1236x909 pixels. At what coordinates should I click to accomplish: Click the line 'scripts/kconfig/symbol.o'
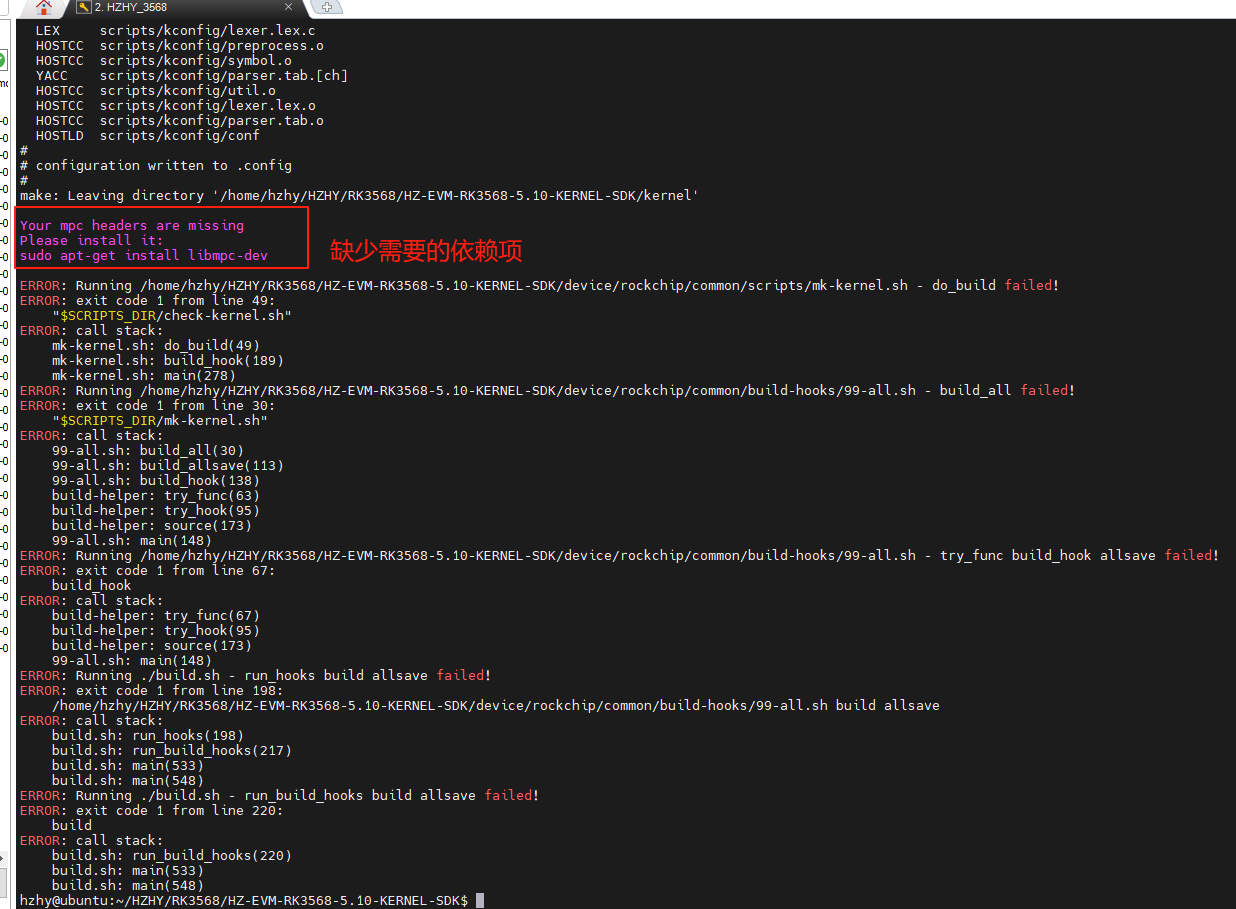(195, 61)
